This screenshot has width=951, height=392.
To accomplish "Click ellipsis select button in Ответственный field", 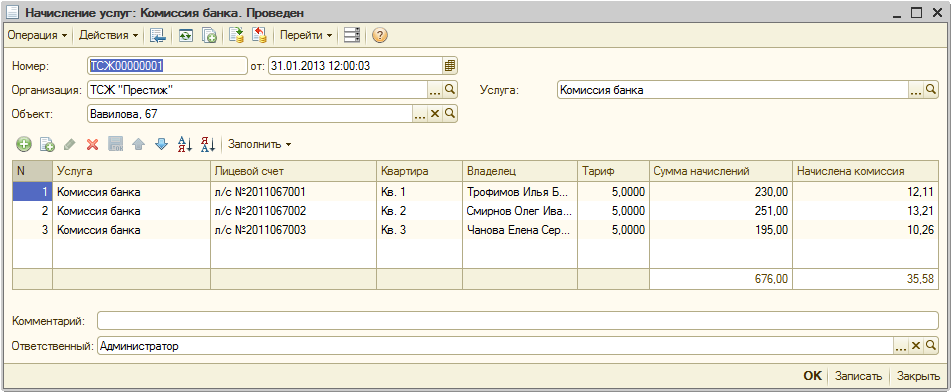I will pos(901,345).
